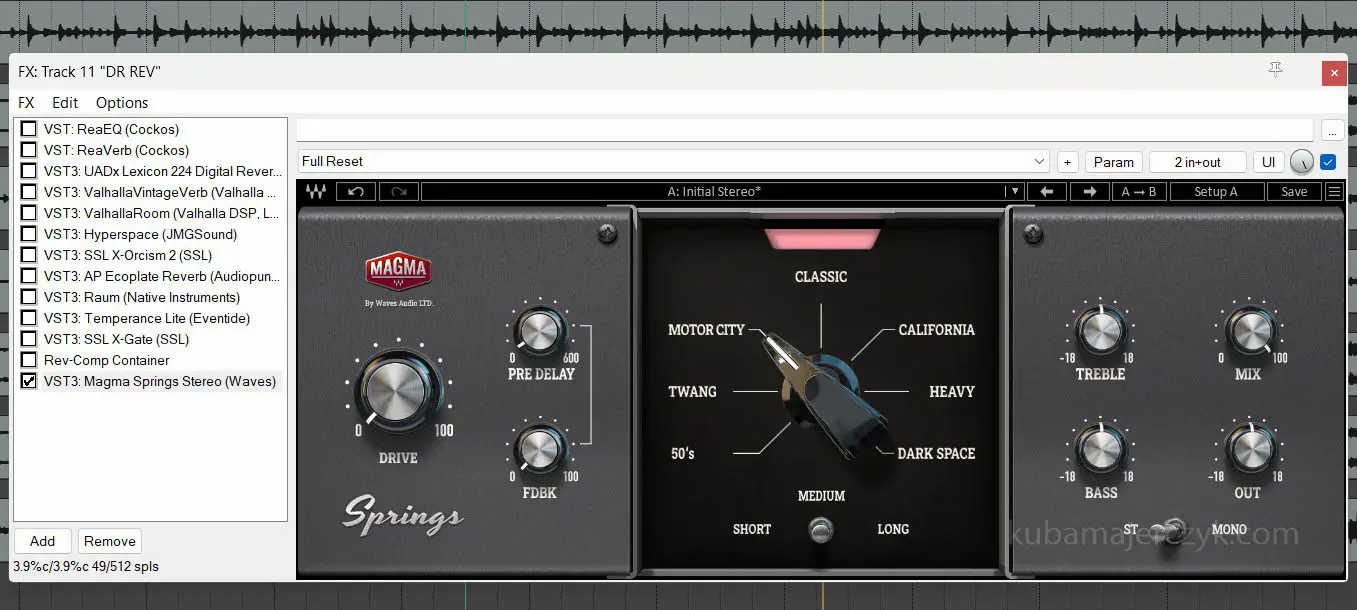Click the wet/dry mix knob beside UI

1301,162
